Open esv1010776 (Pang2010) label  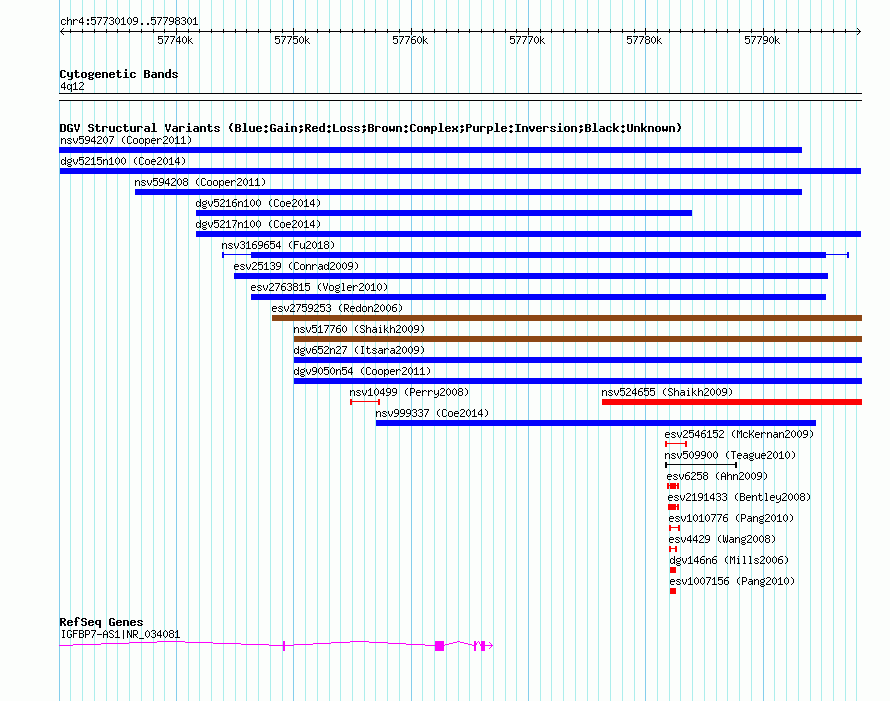click(x=732, y=518)
